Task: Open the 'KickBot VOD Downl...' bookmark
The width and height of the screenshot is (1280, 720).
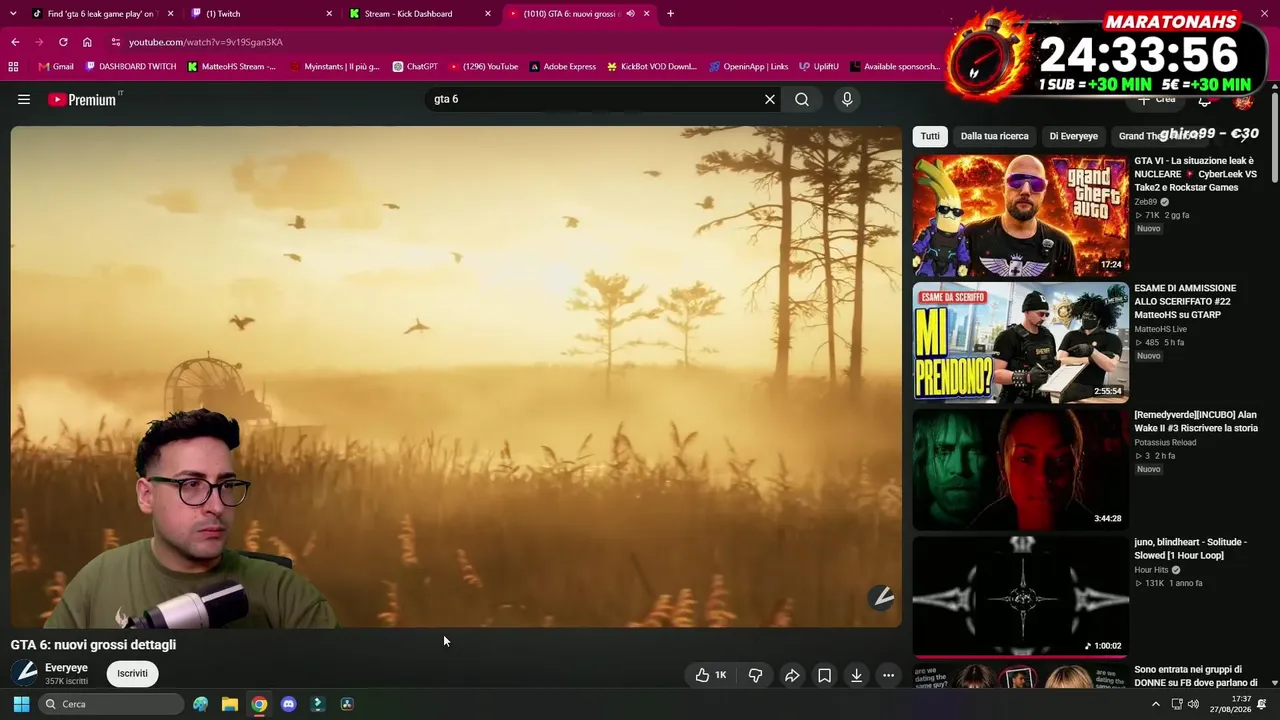Action: (652, 67)
